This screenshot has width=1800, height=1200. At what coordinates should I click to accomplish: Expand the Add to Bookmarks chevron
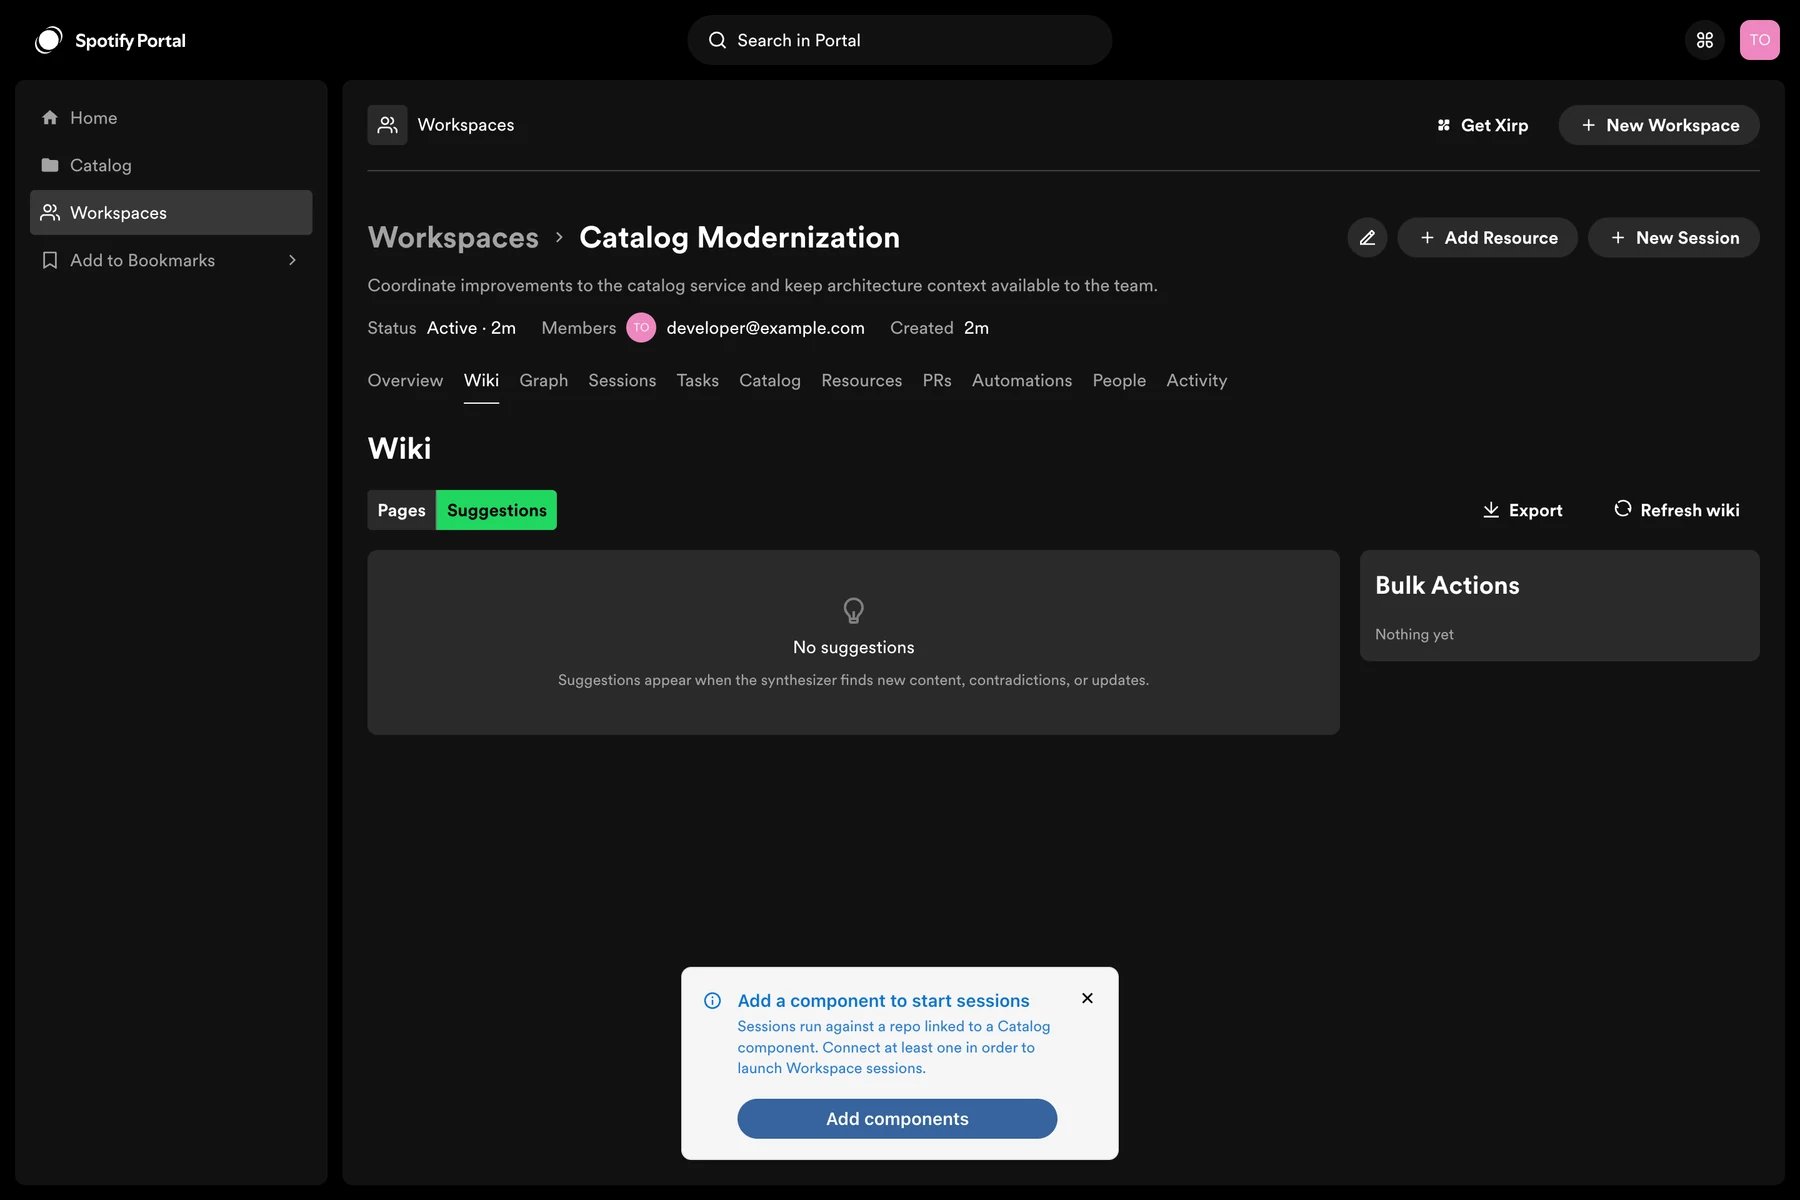point(292,260)
